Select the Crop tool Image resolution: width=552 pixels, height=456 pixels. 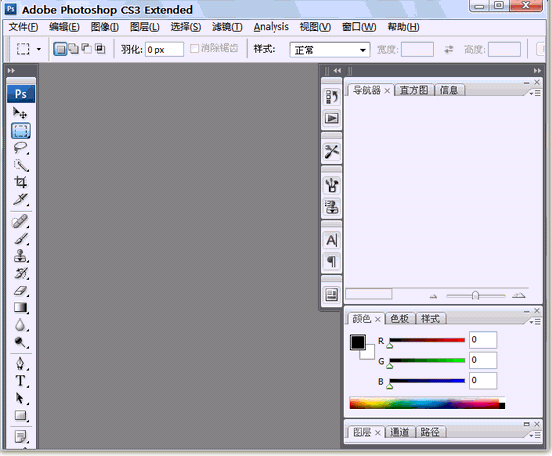click(20, 182)
